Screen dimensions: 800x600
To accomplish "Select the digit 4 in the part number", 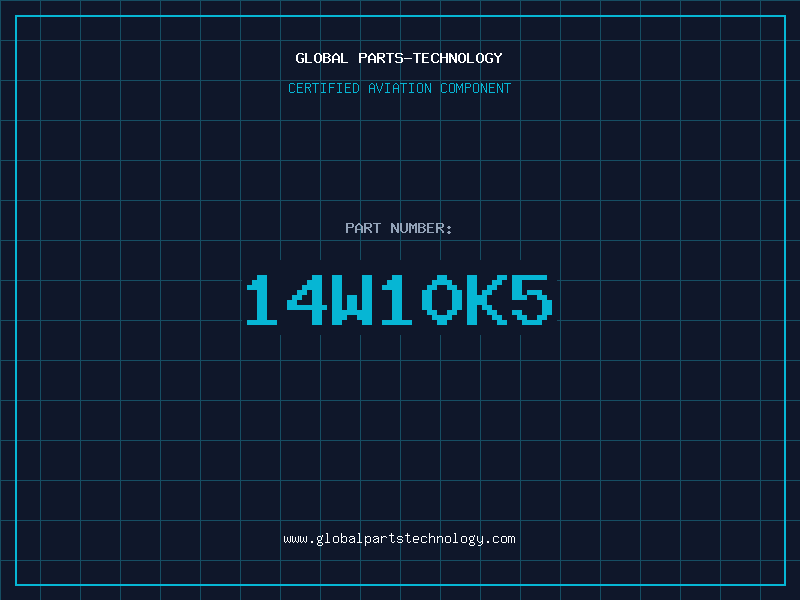I will coord(307,299).
